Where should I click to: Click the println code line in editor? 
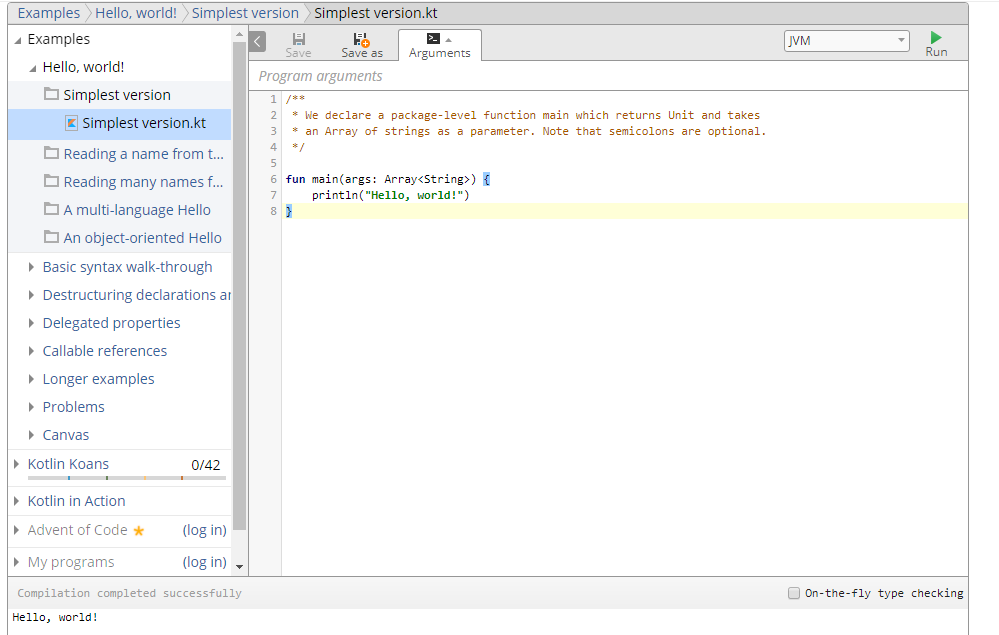(390, 195)
